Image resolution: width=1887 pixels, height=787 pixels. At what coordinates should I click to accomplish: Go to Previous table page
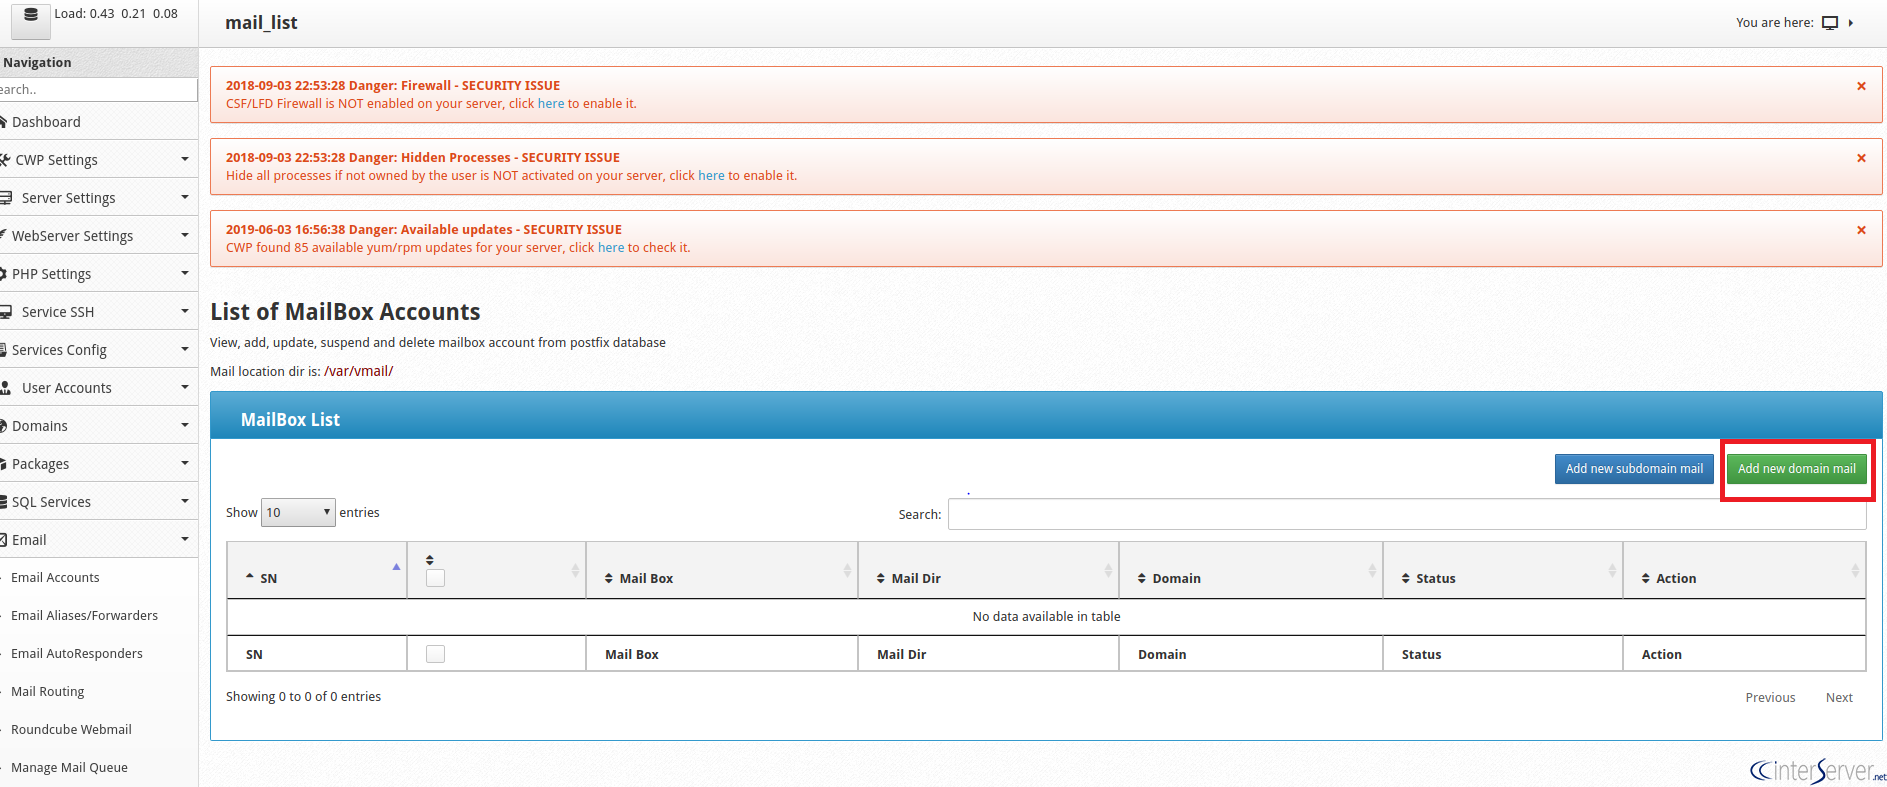click(x=1770, y=698)
